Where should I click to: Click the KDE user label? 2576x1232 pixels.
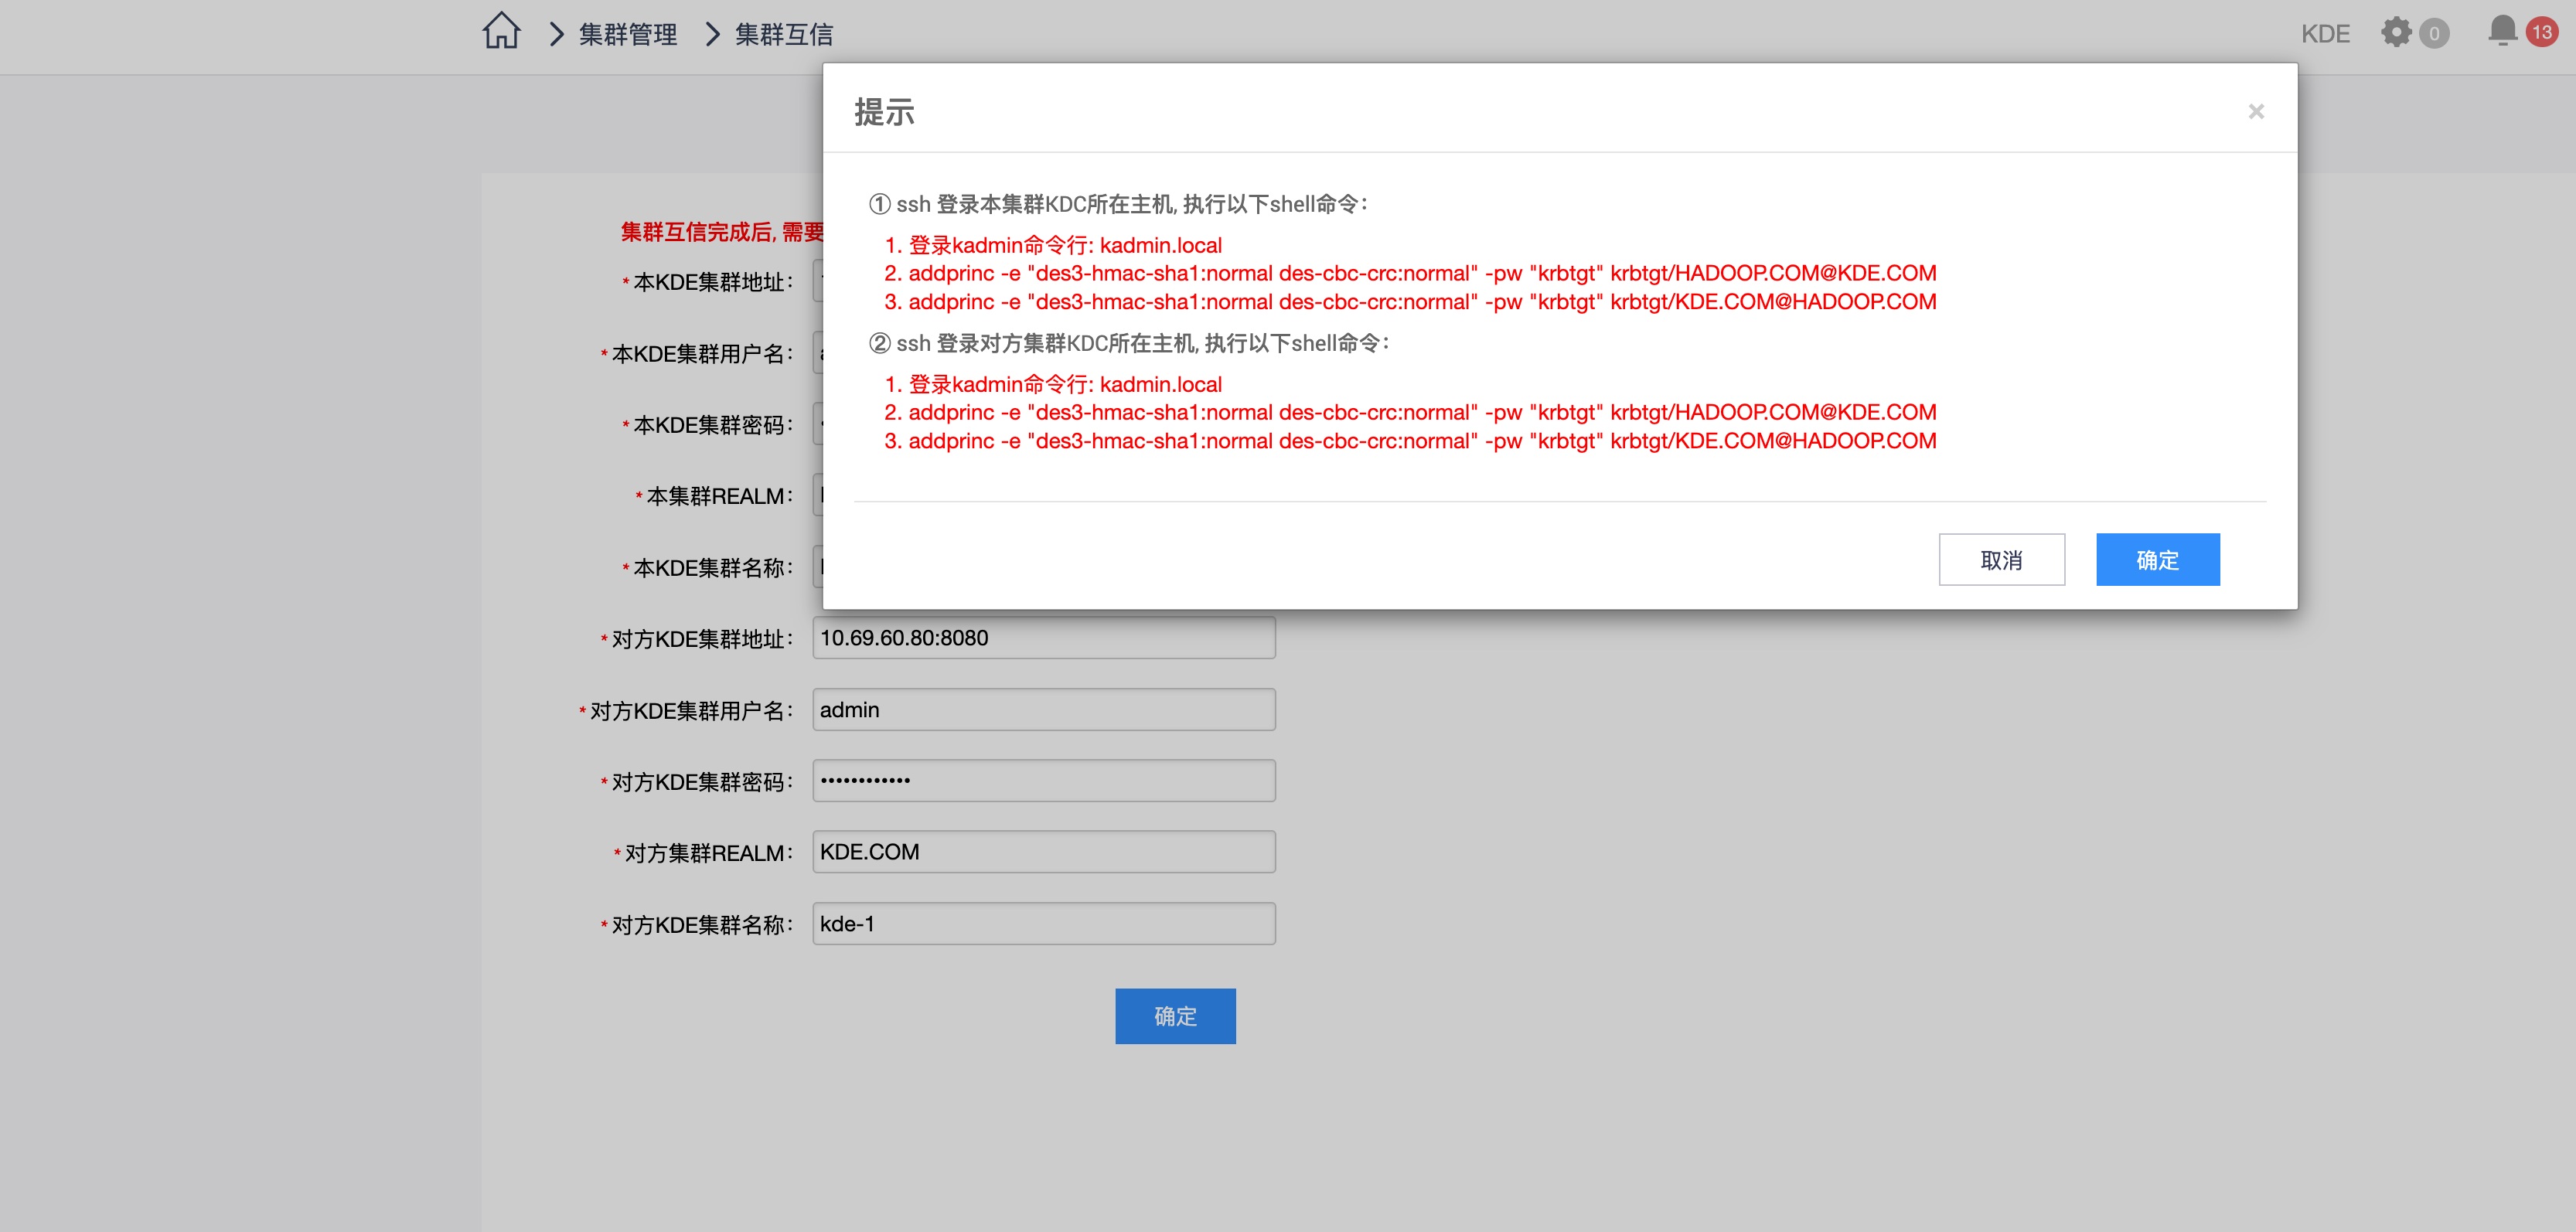2325,34
